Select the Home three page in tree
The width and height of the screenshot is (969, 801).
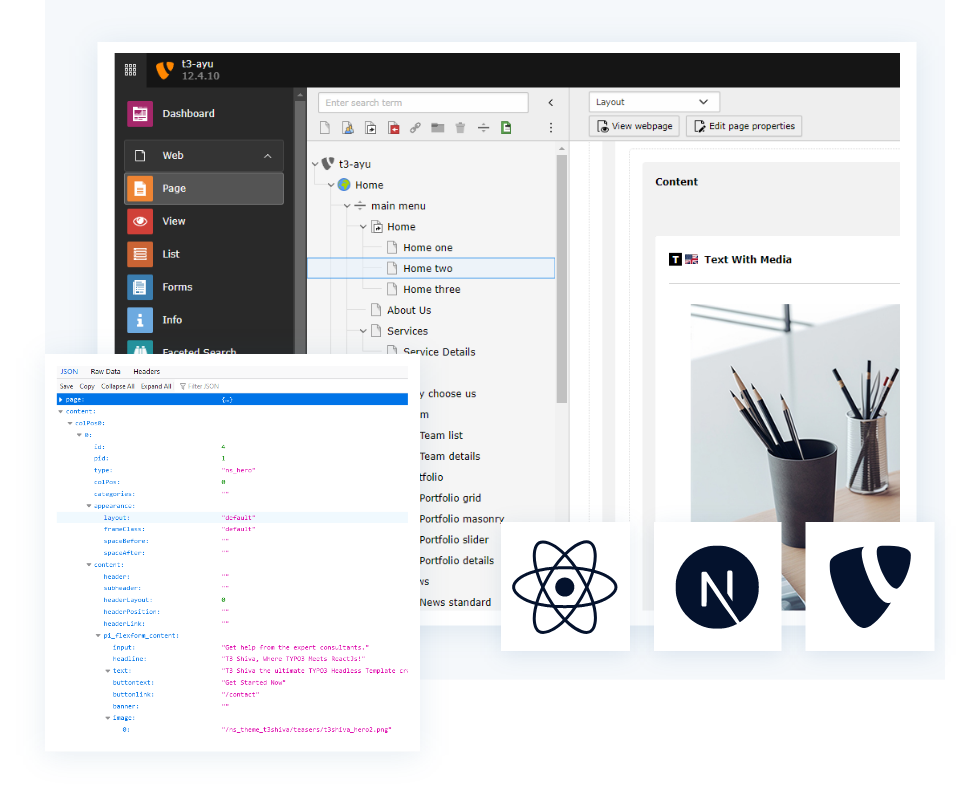point(431,289)
